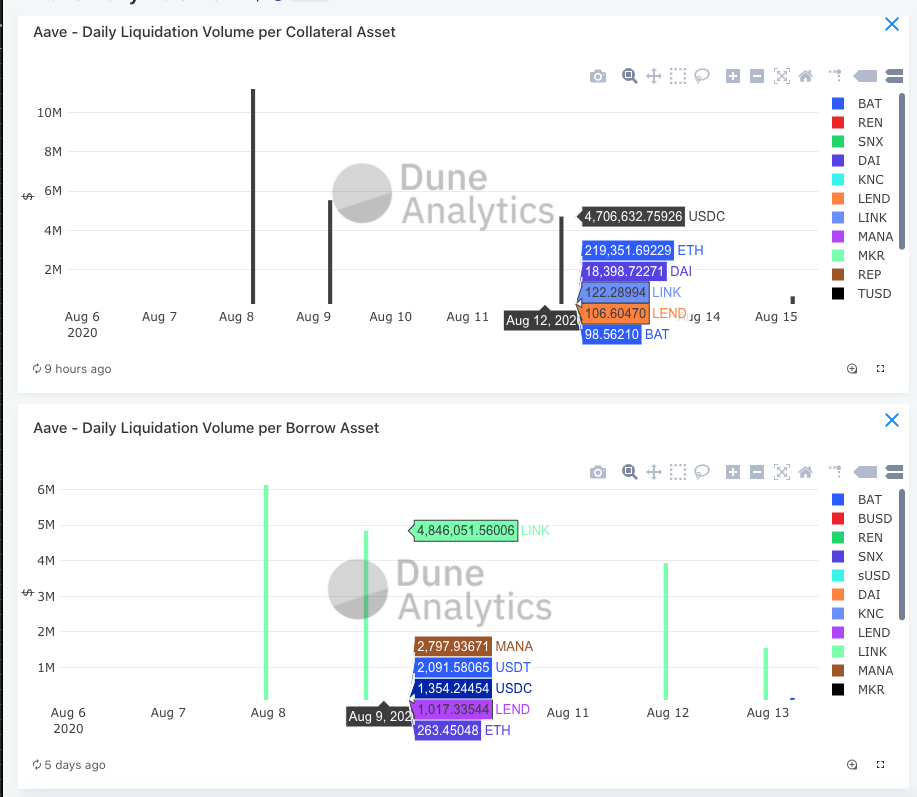Close the Borrow Asset chart panel
Screen dimensions: 917x797
(892, 420)
